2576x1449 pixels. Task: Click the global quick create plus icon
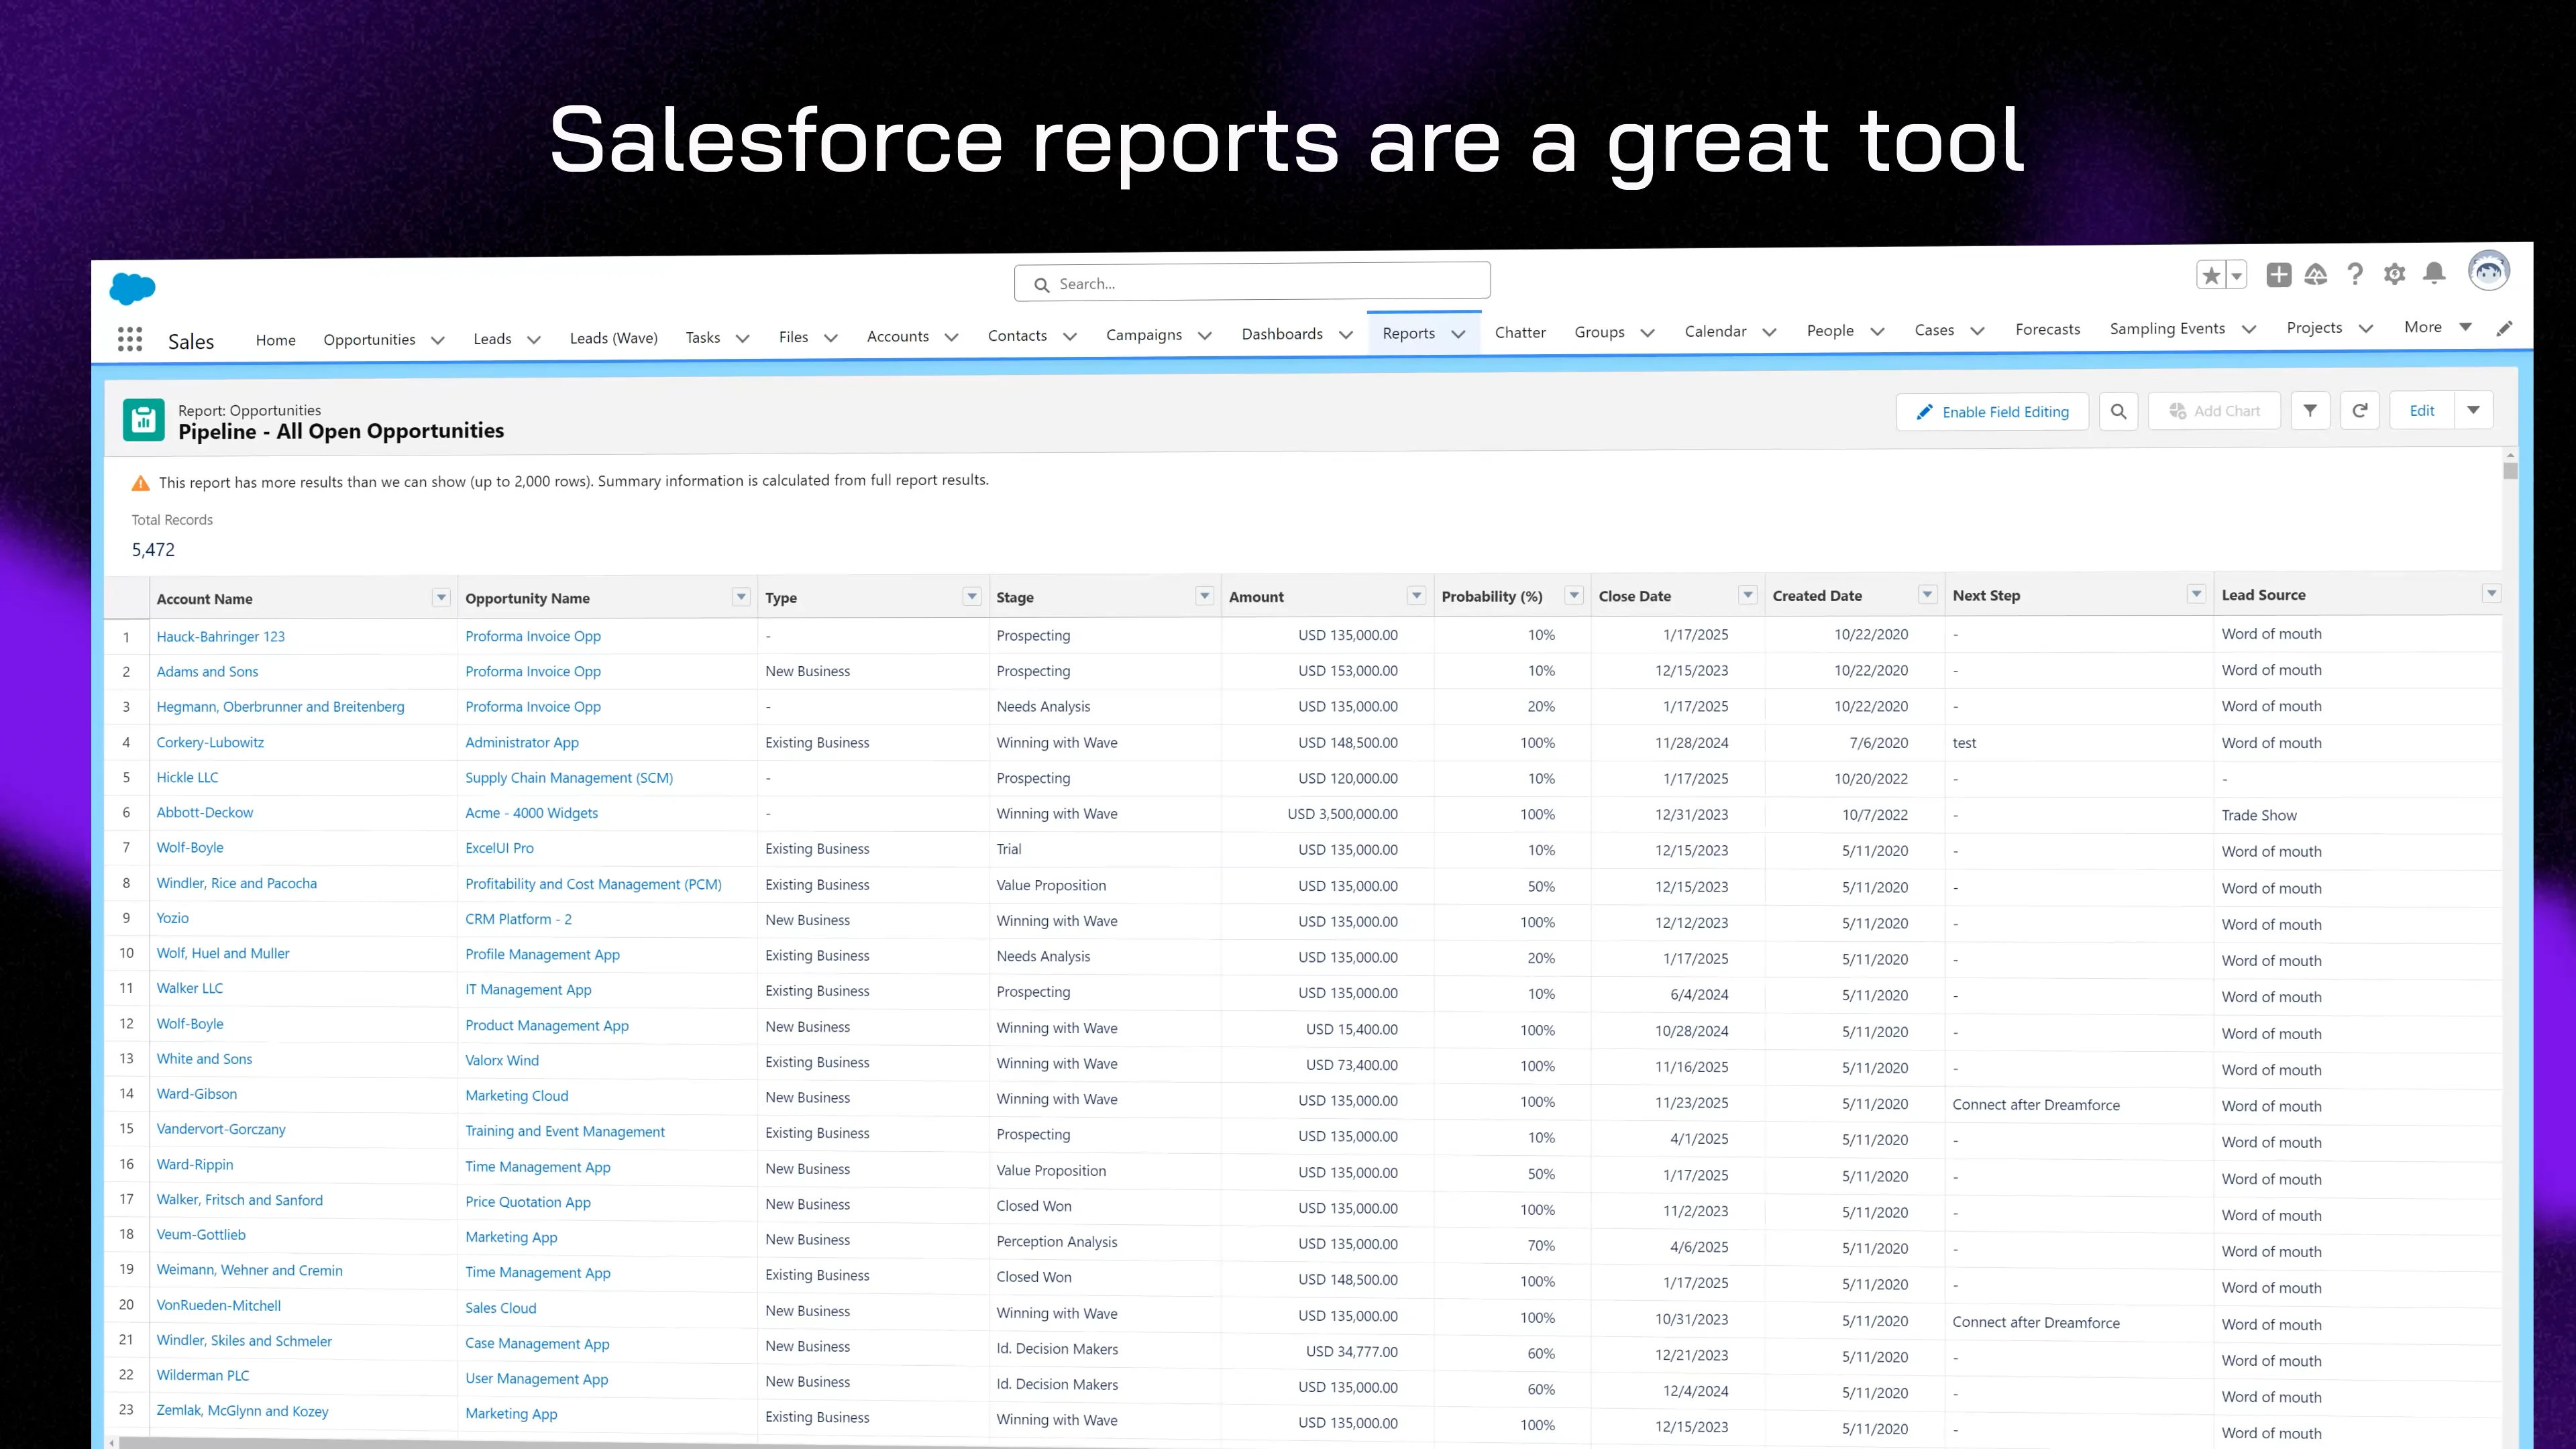(2279, 274)
